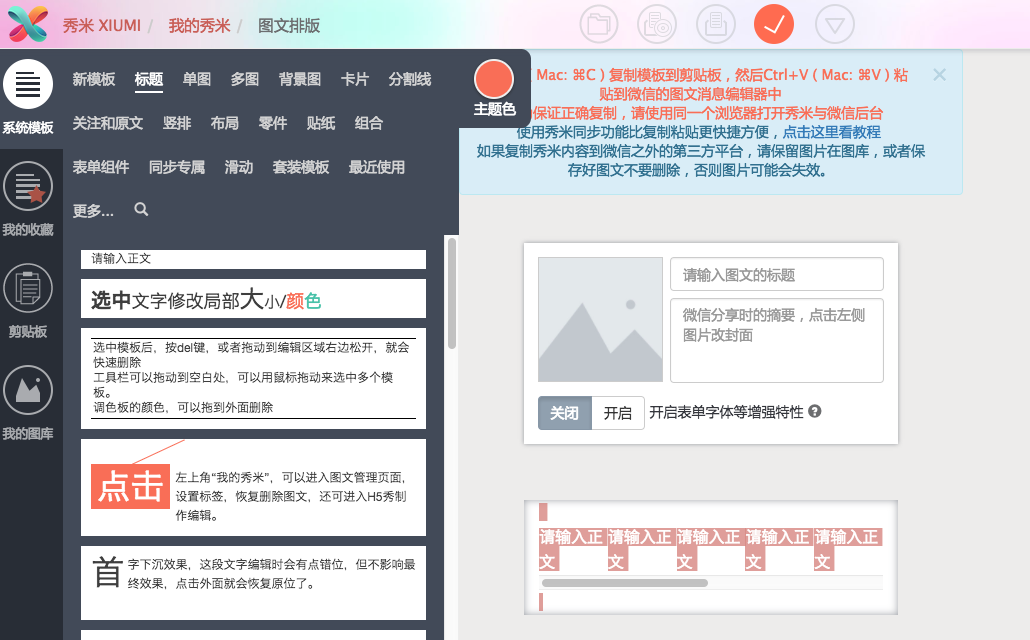Go to 我的秀米 breadcrumb link

[x=199, y=26]
